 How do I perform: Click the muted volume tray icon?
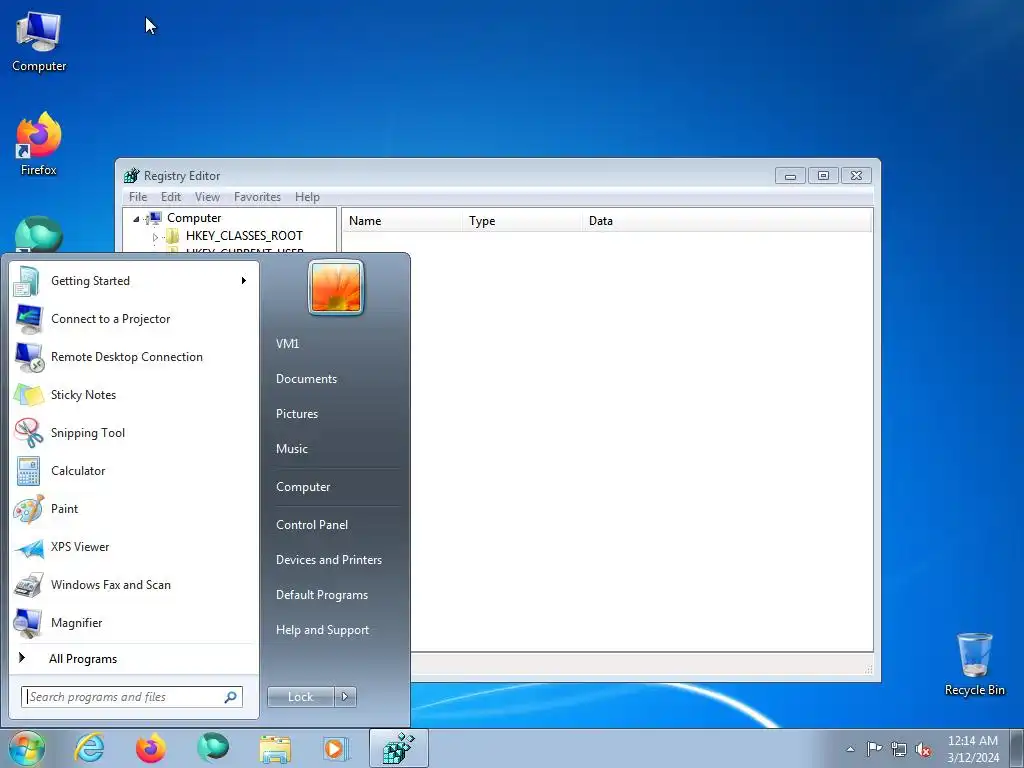[x=923, y=749]
